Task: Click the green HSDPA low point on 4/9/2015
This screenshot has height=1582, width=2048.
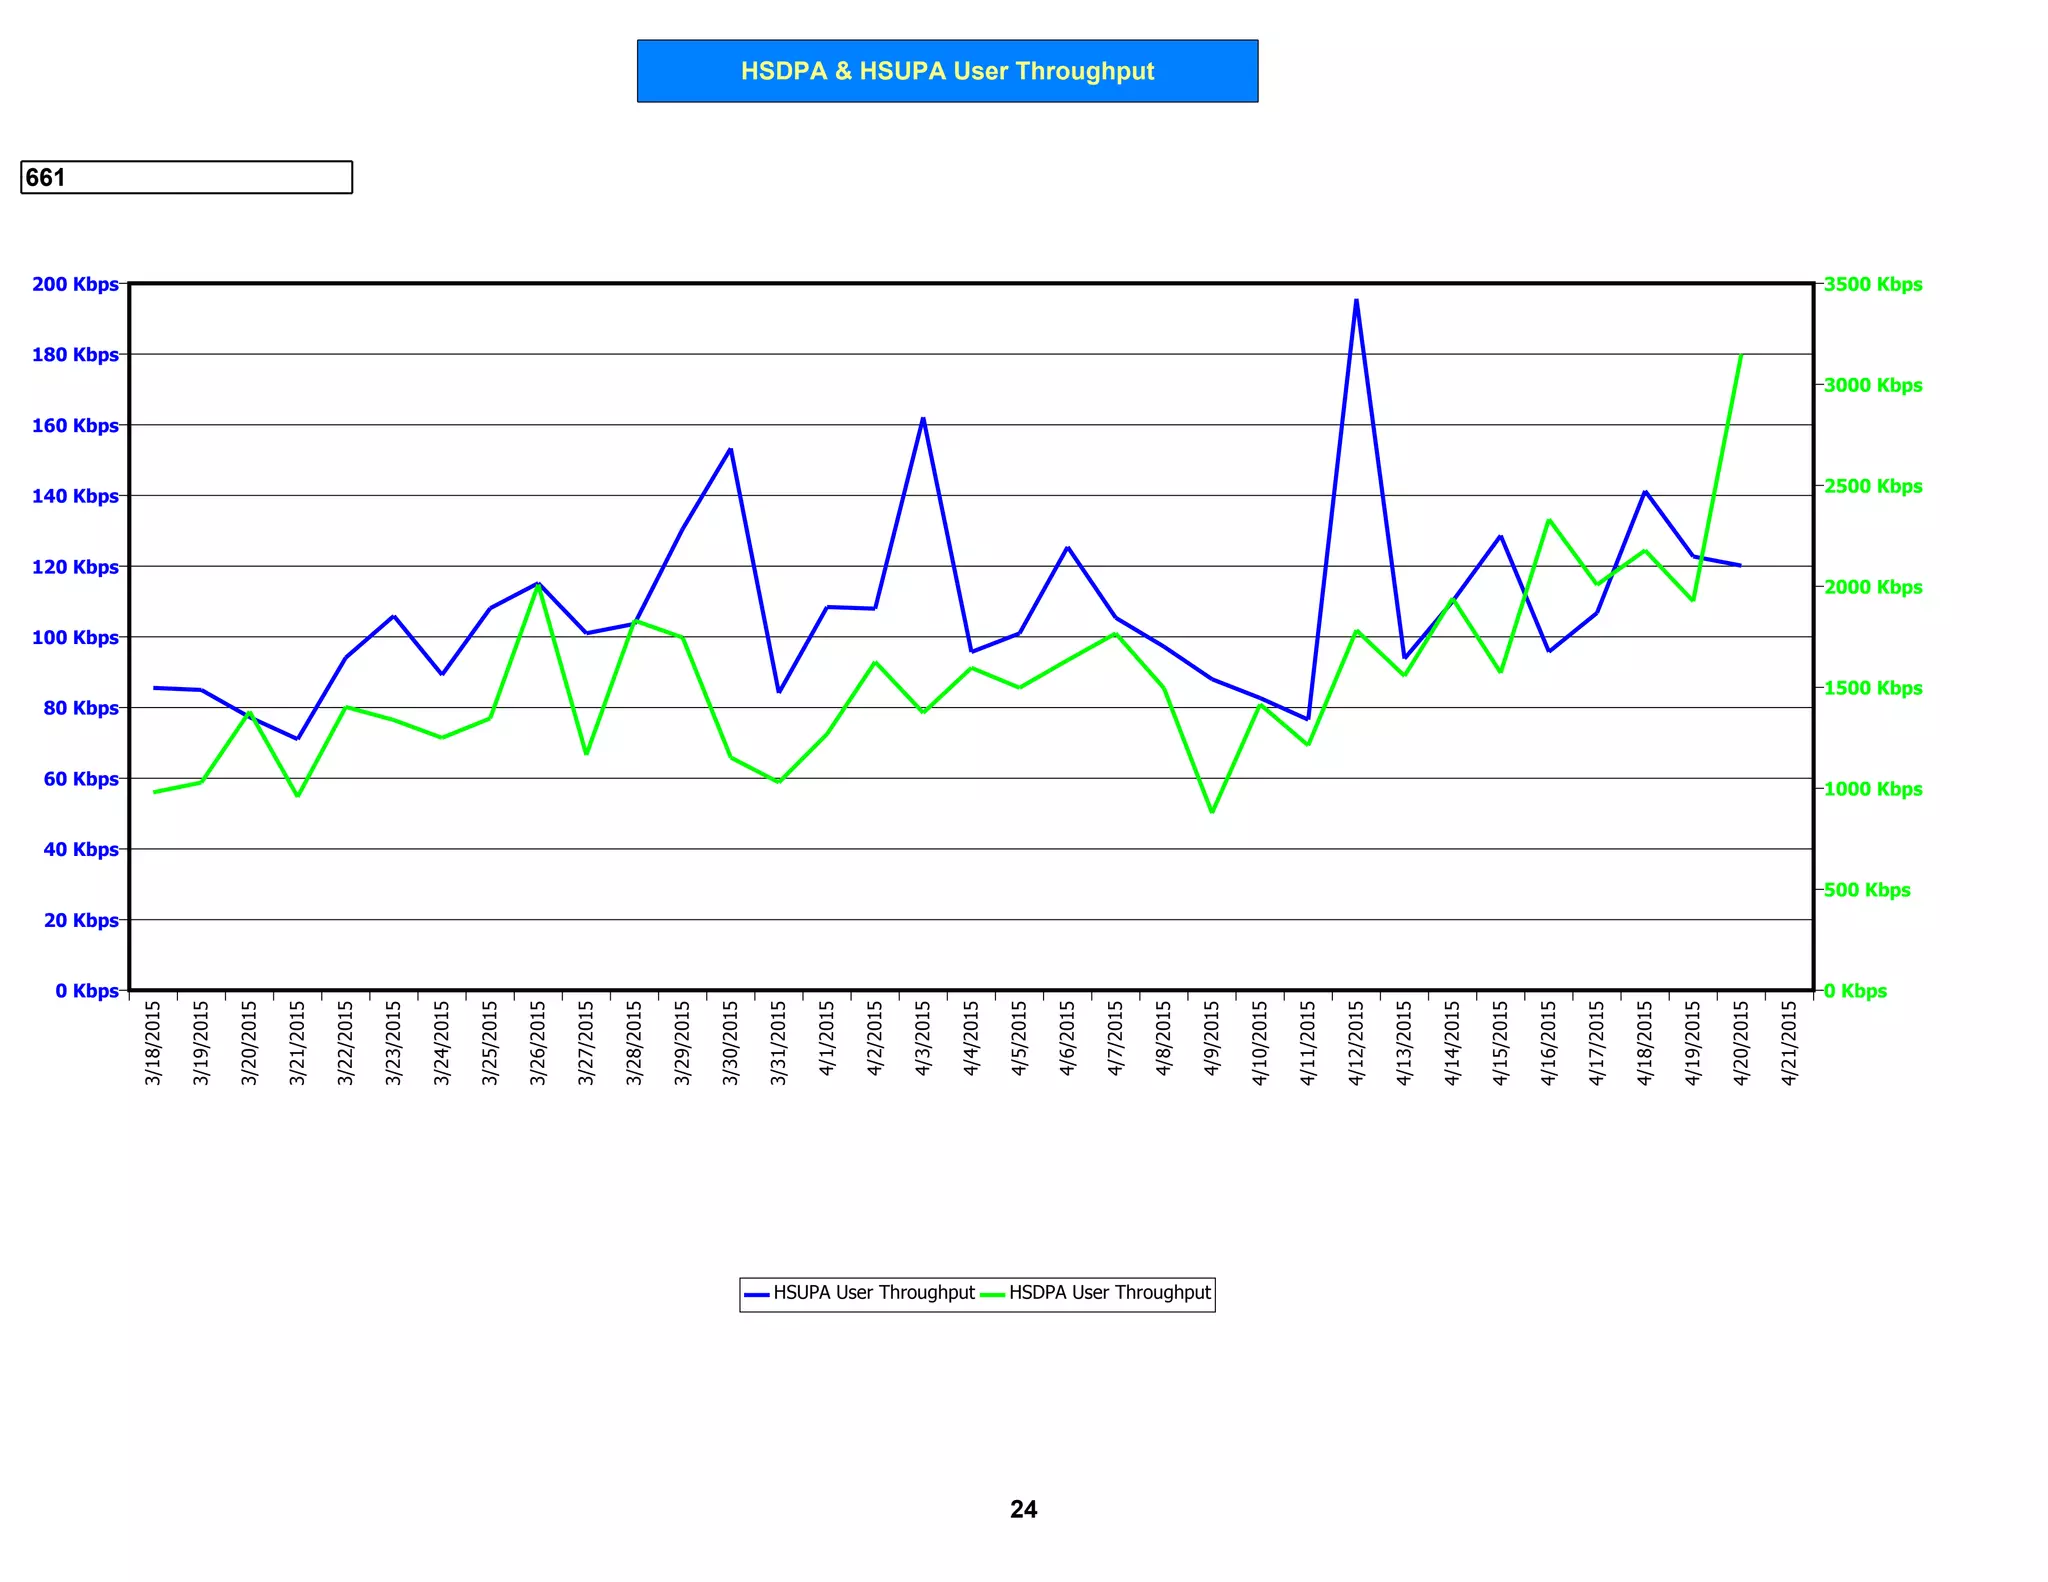Action: pos(1212,811)
